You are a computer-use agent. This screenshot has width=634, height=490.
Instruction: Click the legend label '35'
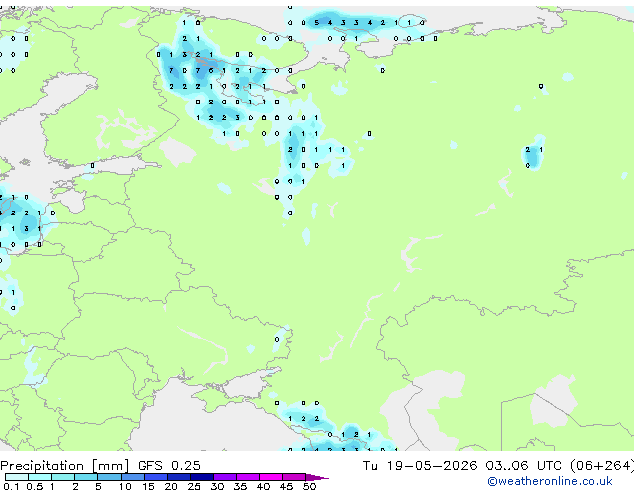(240, 486)
